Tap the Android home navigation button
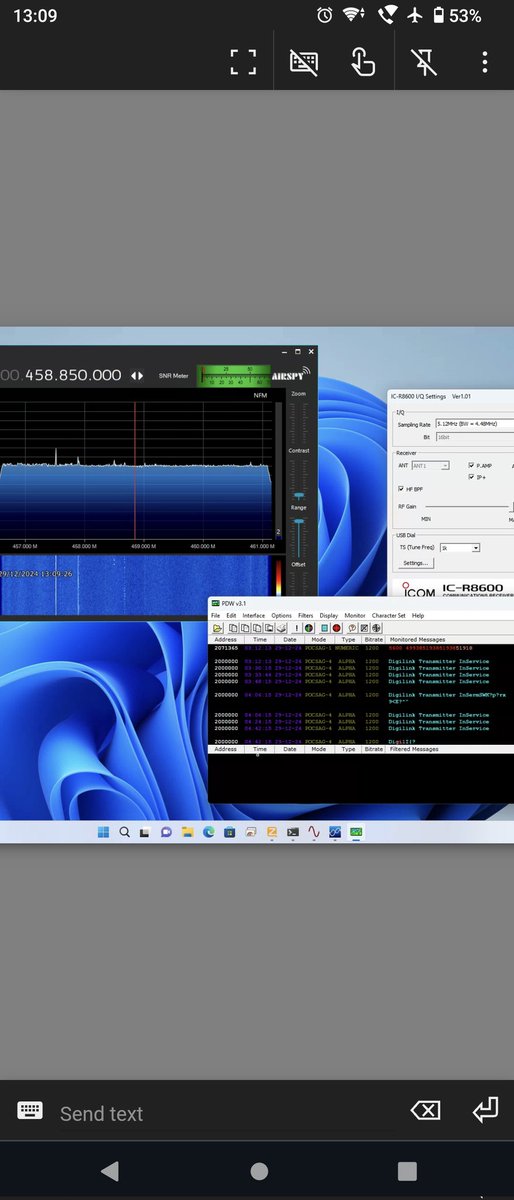The image size is (514, 1200). [259, 1171]
